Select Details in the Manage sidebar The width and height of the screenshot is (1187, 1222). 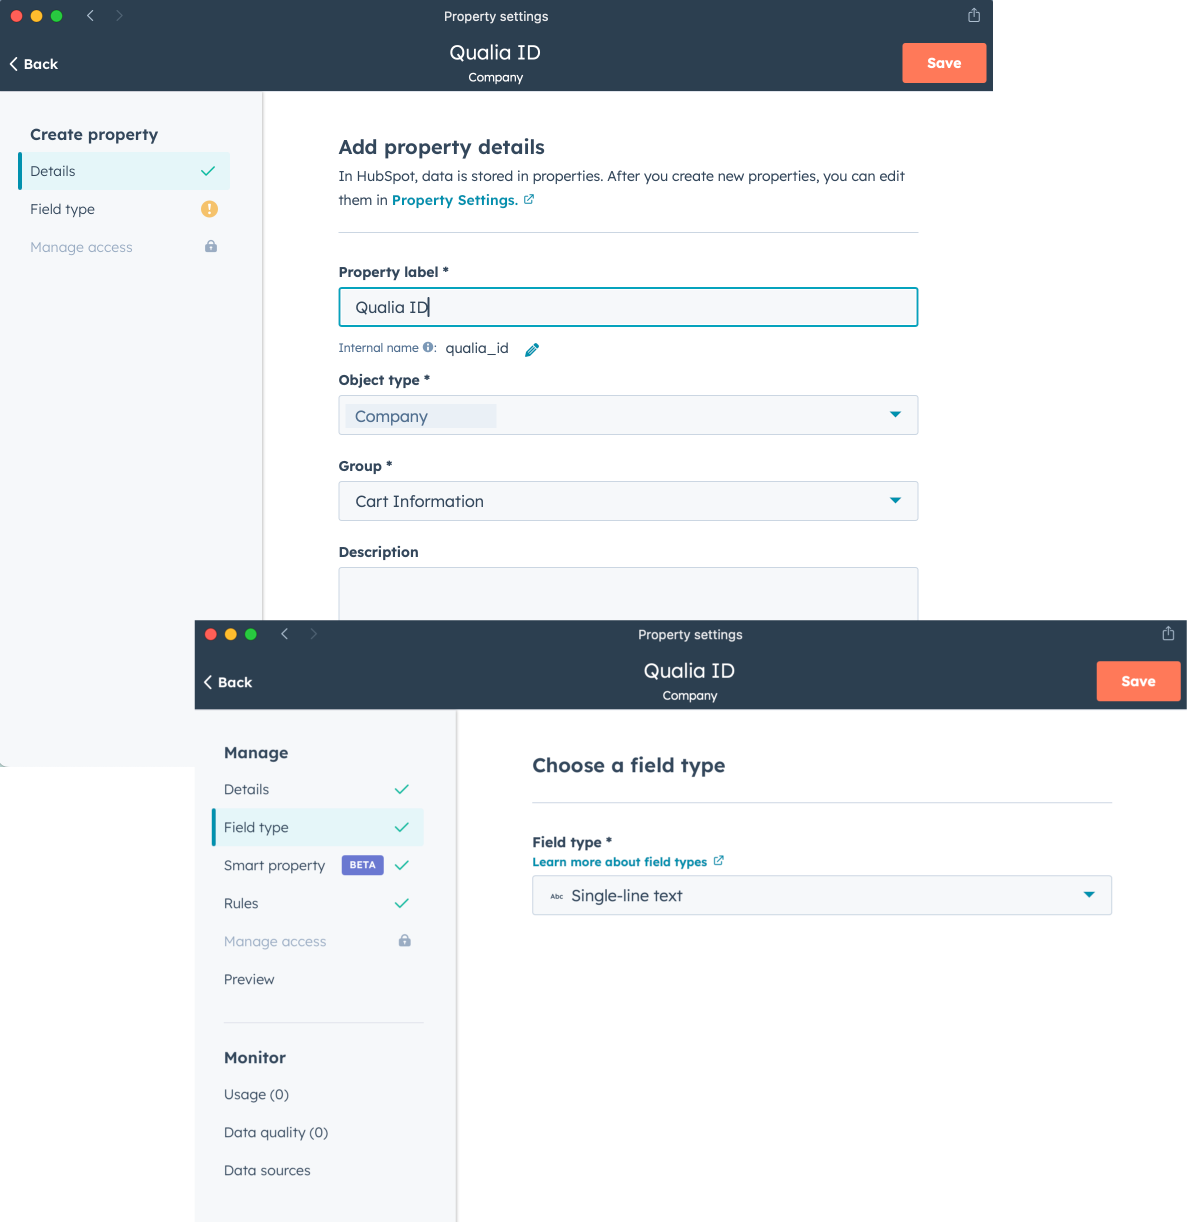(318, 789)
